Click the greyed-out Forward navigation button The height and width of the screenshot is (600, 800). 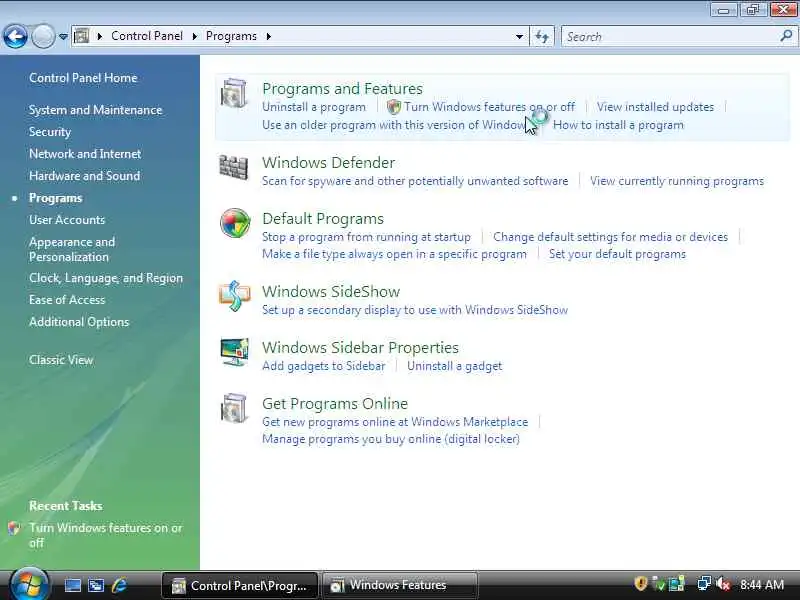point(43,37)
